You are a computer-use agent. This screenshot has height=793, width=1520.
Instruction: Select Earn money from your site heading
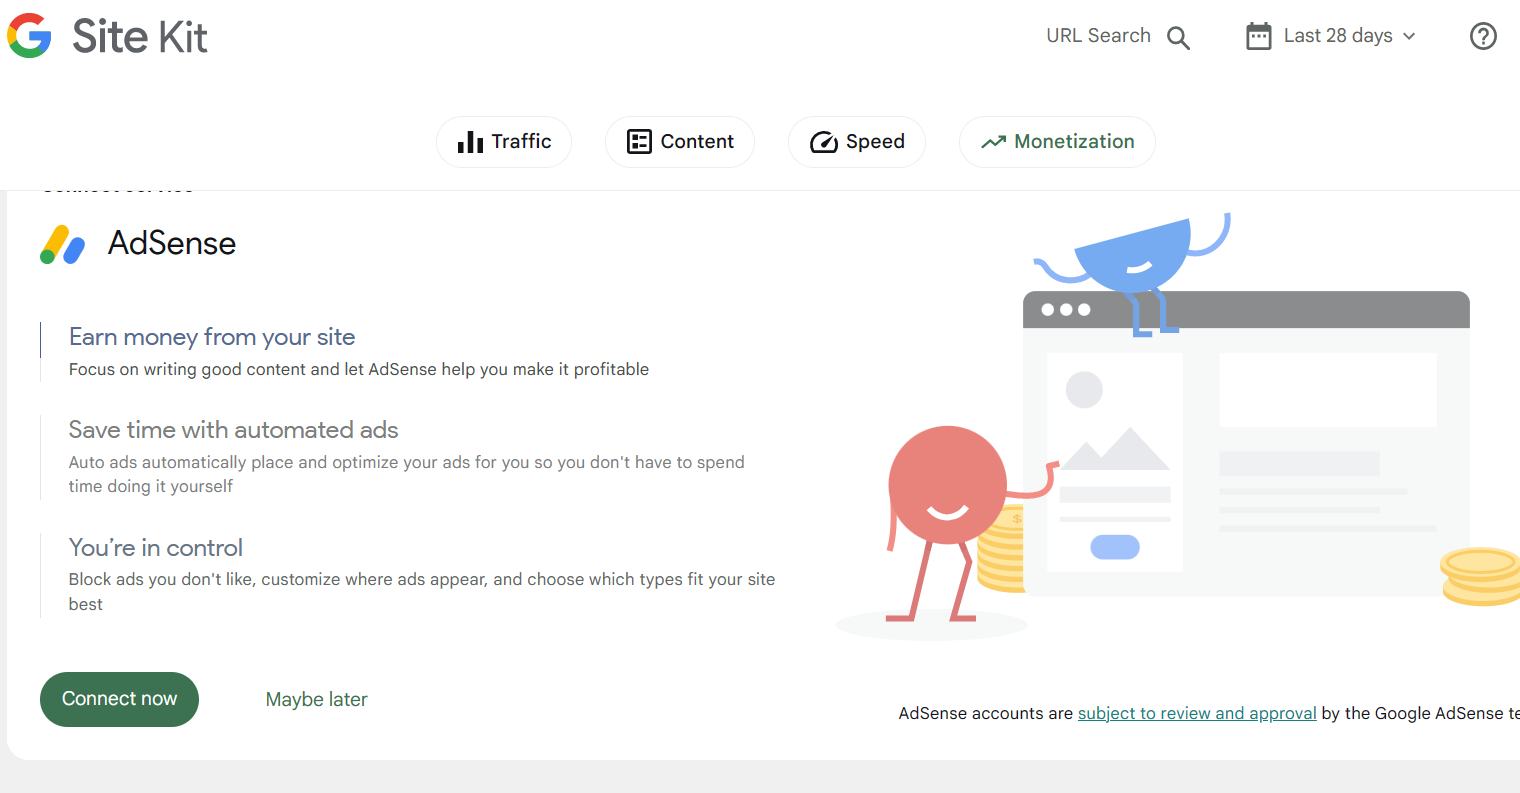pos(212,337)
